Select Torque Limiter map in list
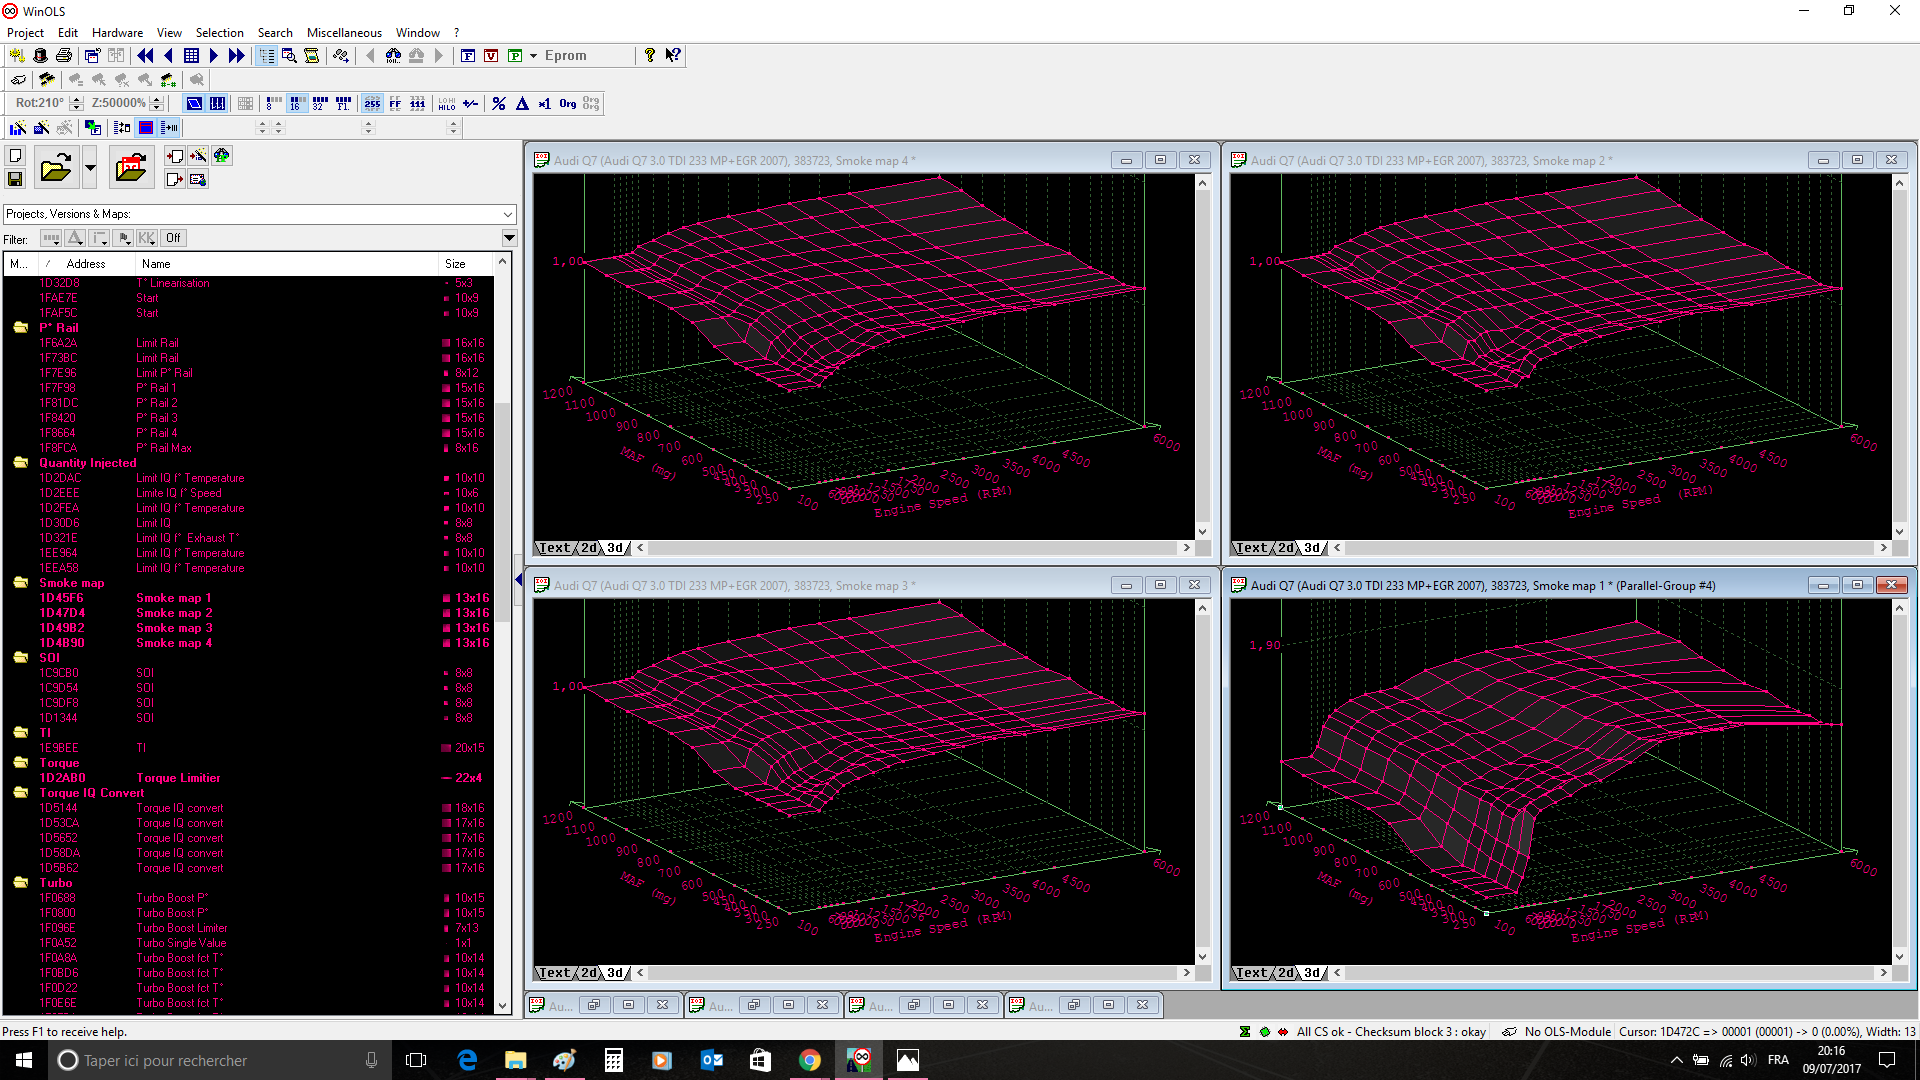 pyautogui.click(x=178, y=778)
